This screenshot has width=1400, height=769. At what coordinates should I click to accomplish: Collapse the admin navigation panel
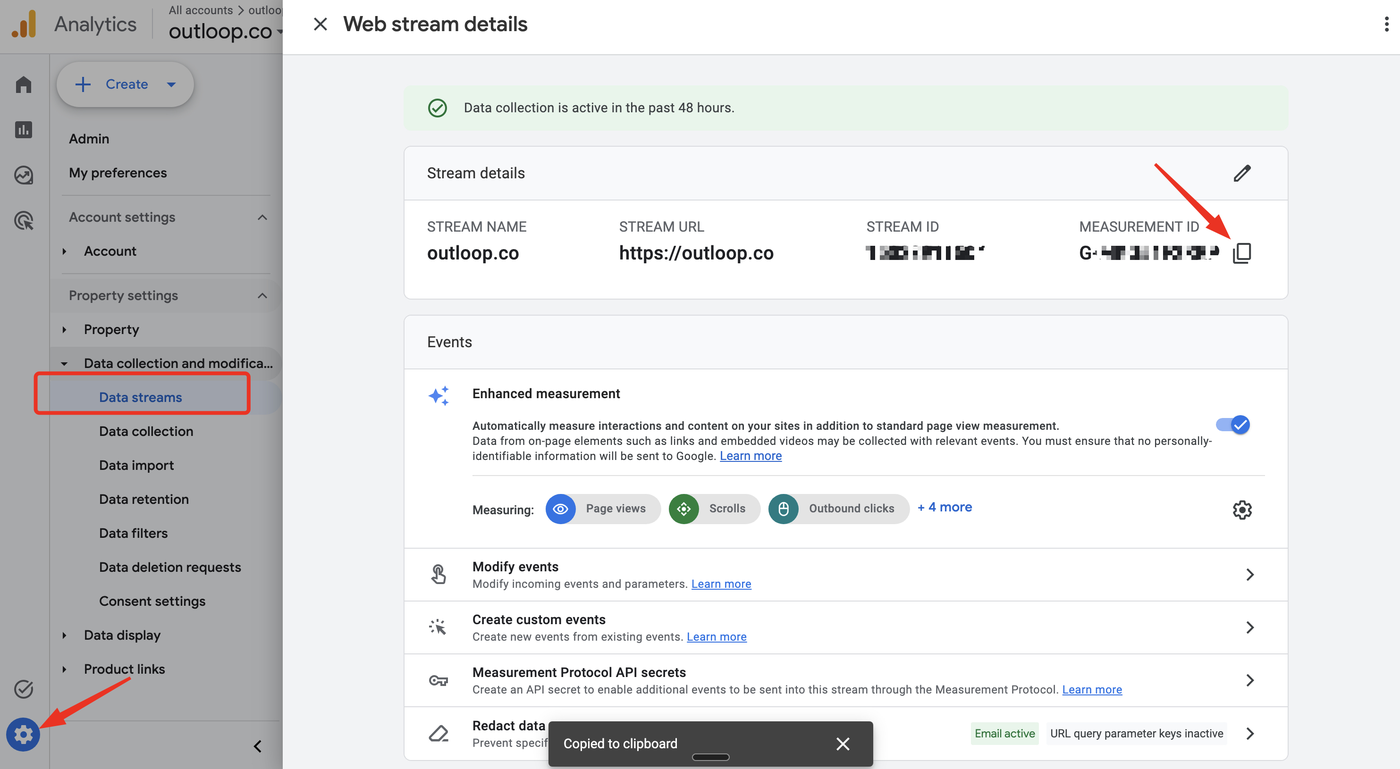tap(258, 746)
